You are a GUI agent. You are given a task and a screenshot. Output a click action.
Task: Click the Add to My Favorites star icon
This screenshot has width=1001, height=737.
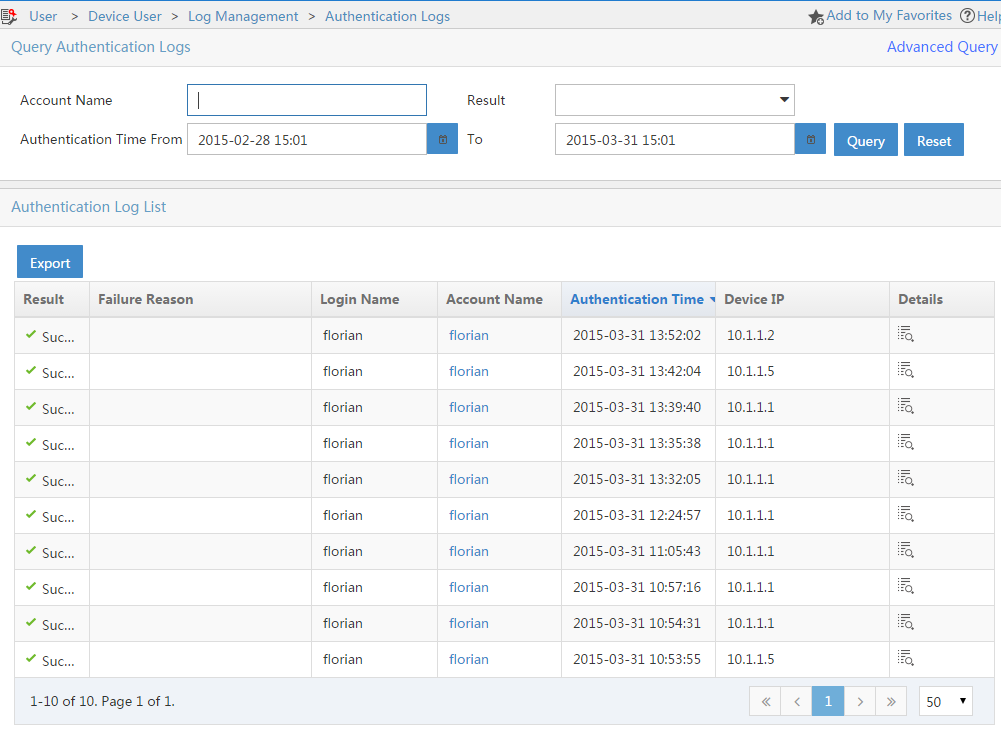[x=816, y=17]
